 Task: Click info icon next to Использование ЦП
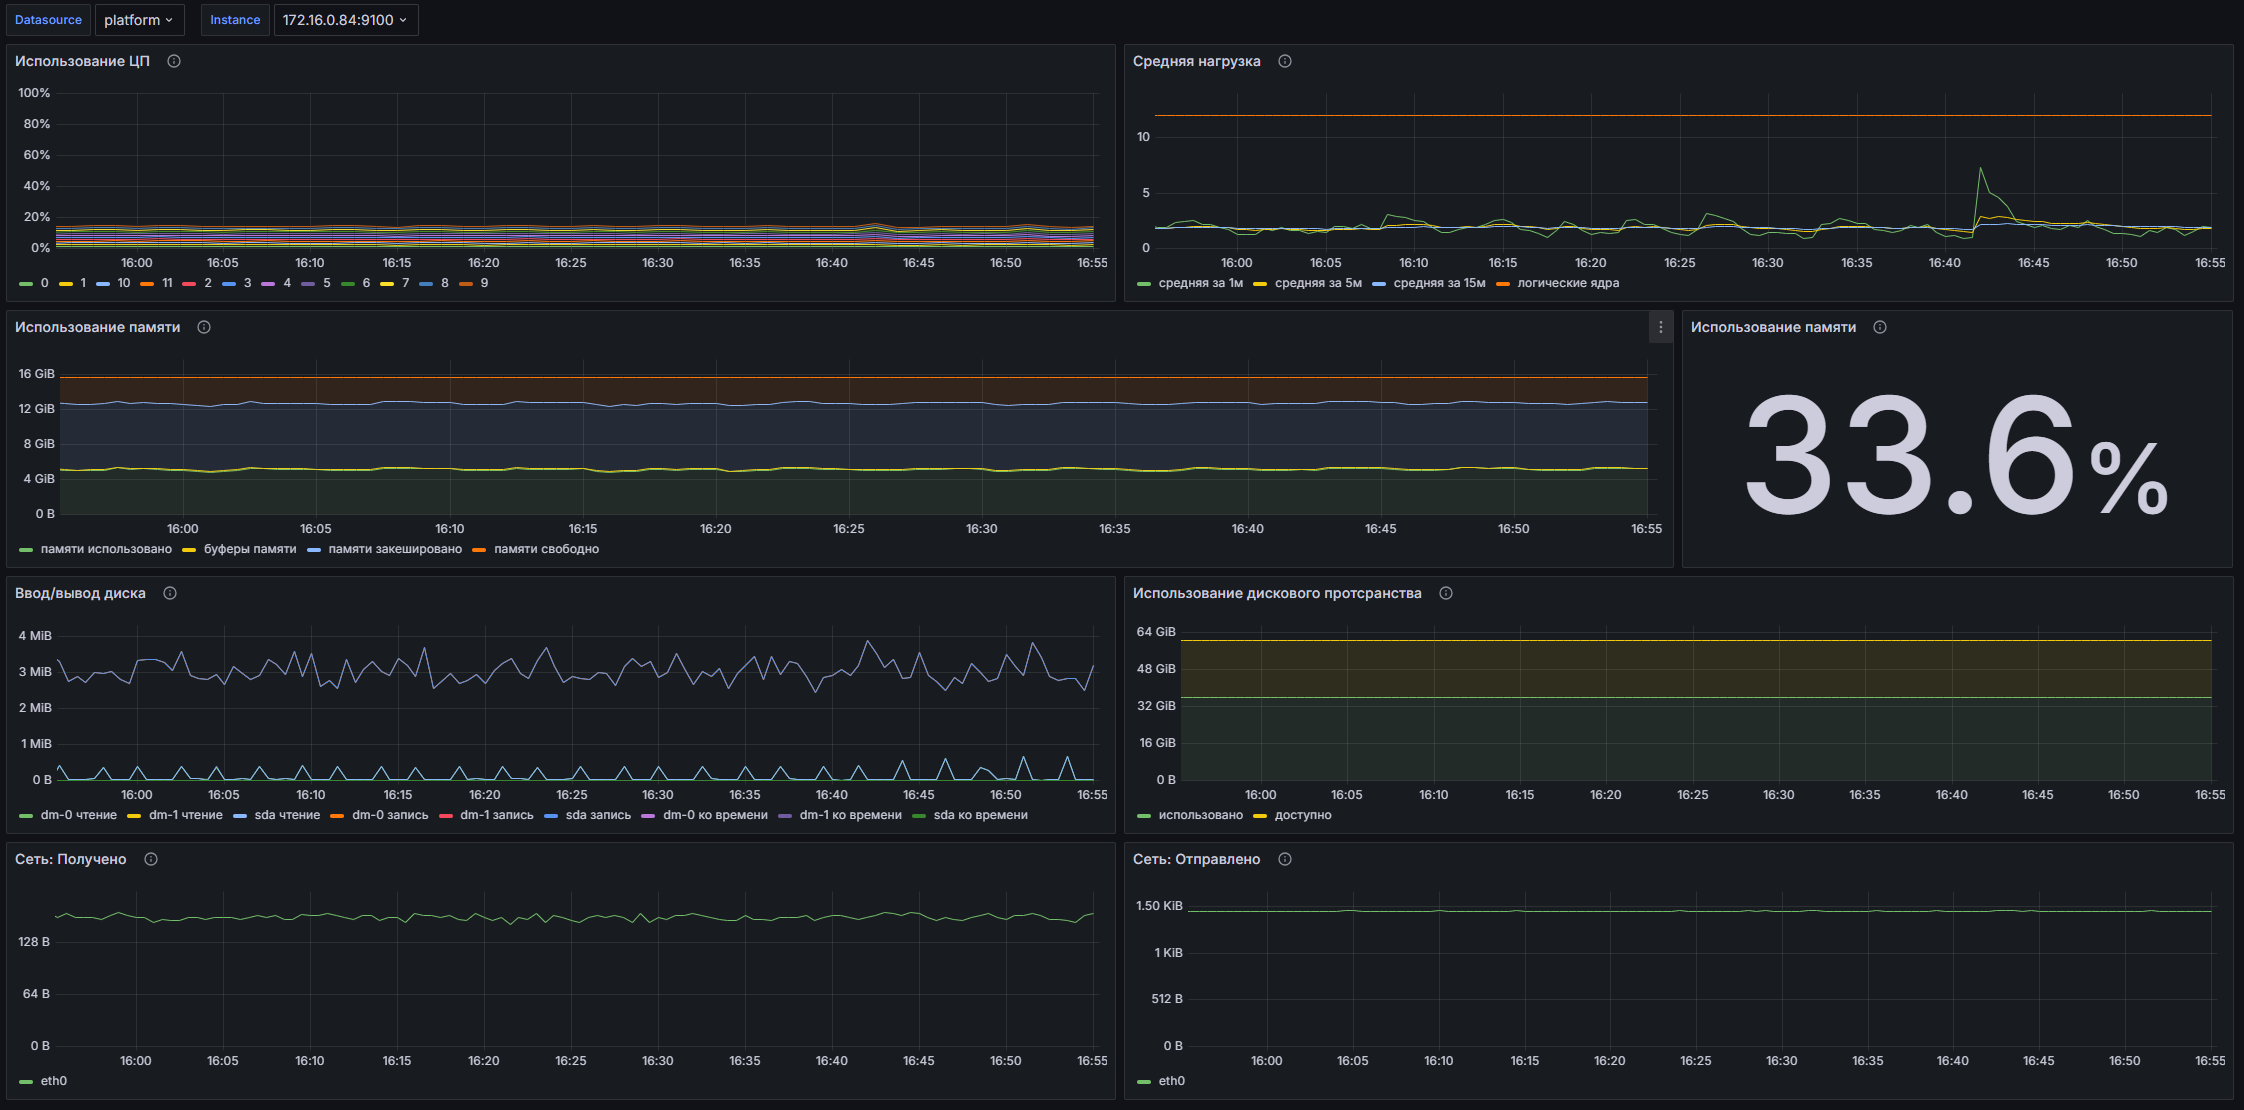click(174, 61)
